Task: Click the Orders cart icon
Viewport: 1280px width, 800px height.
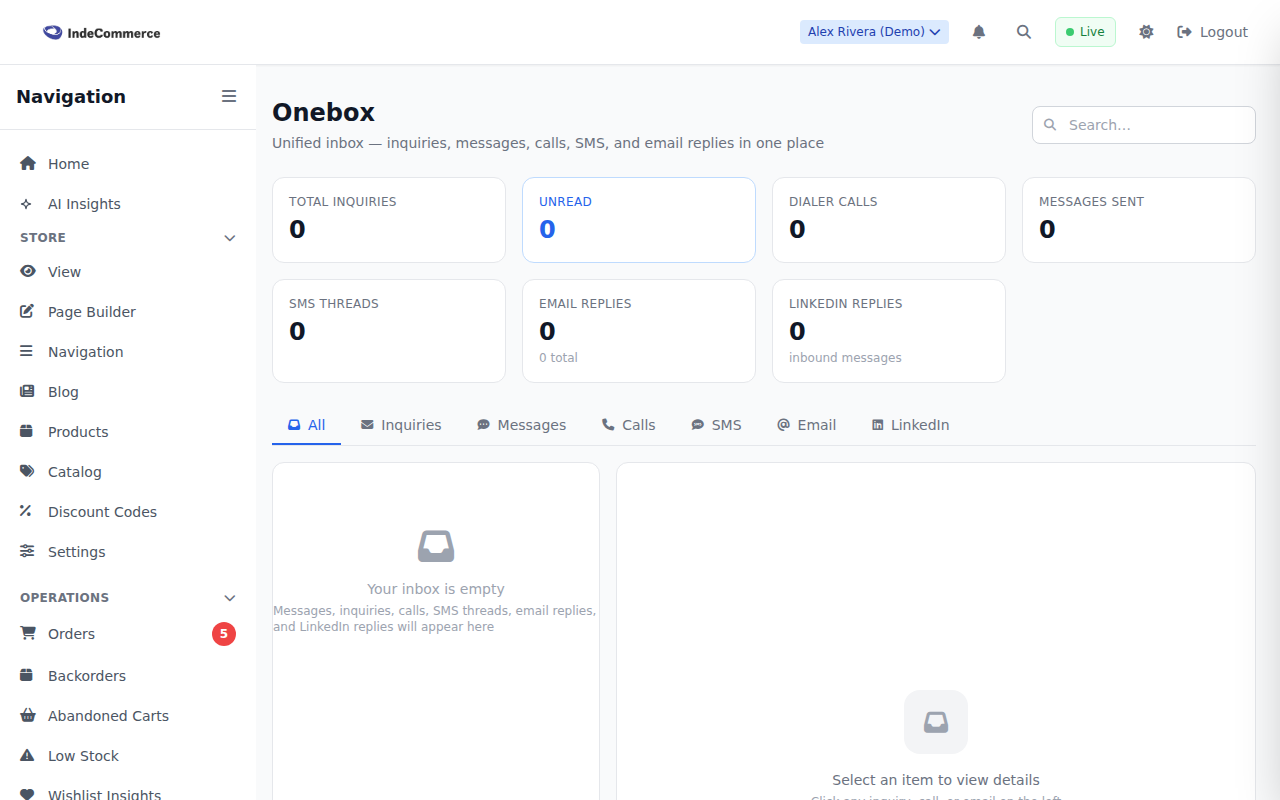Action: click(x=27, y=633)
